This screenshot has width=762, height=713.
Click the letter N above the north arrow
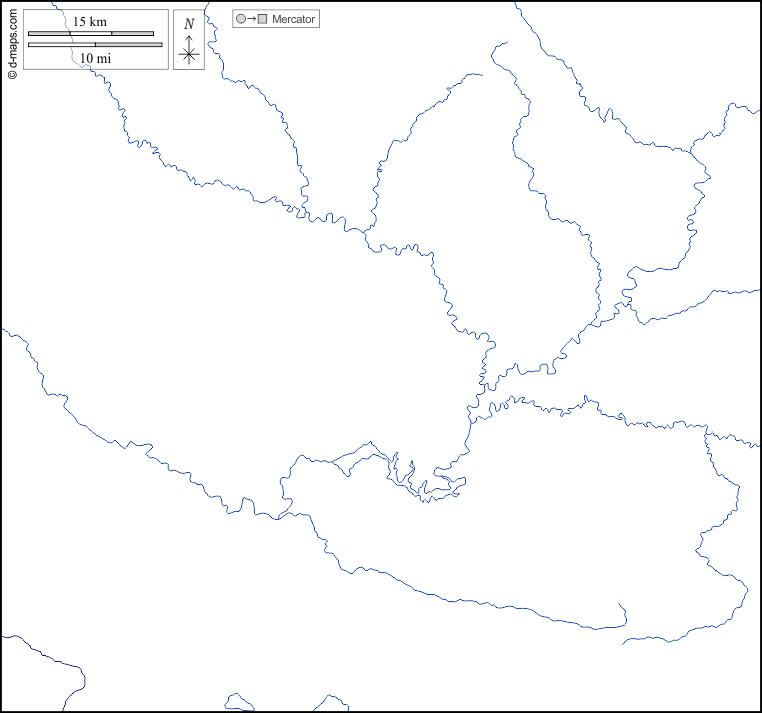tap(189, 24)
